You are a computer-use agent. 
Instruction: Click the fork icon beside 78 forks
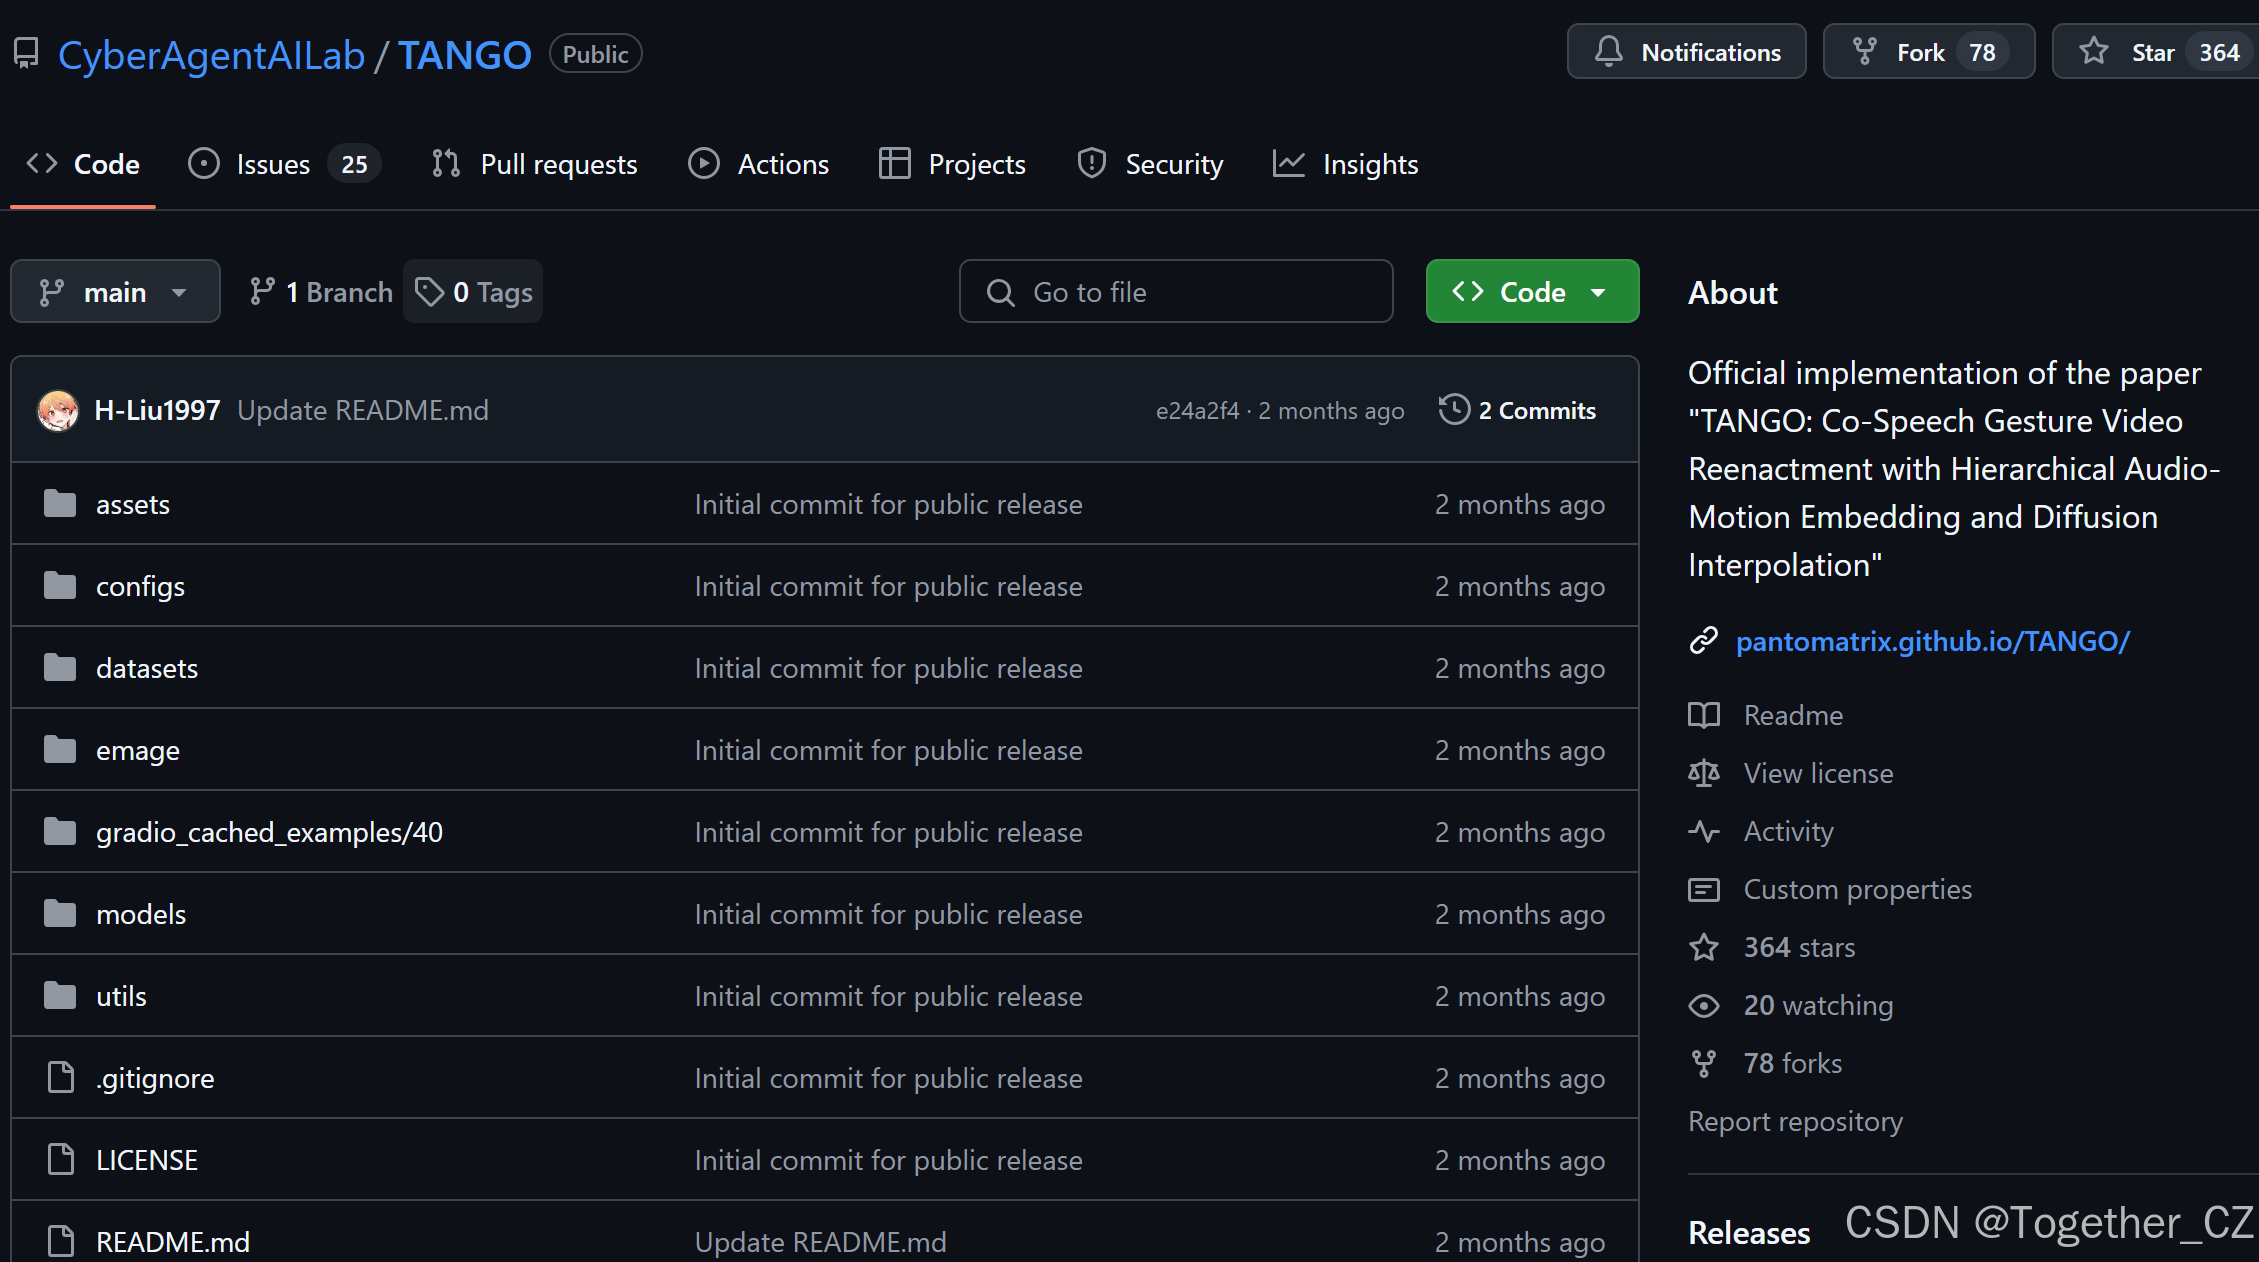[x=1704, y=1063]
